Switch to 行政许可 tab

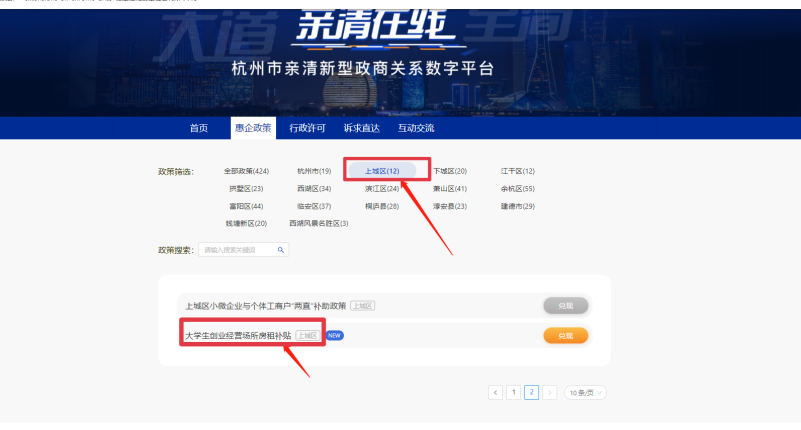pyautogui.click(x=307, y=128)
